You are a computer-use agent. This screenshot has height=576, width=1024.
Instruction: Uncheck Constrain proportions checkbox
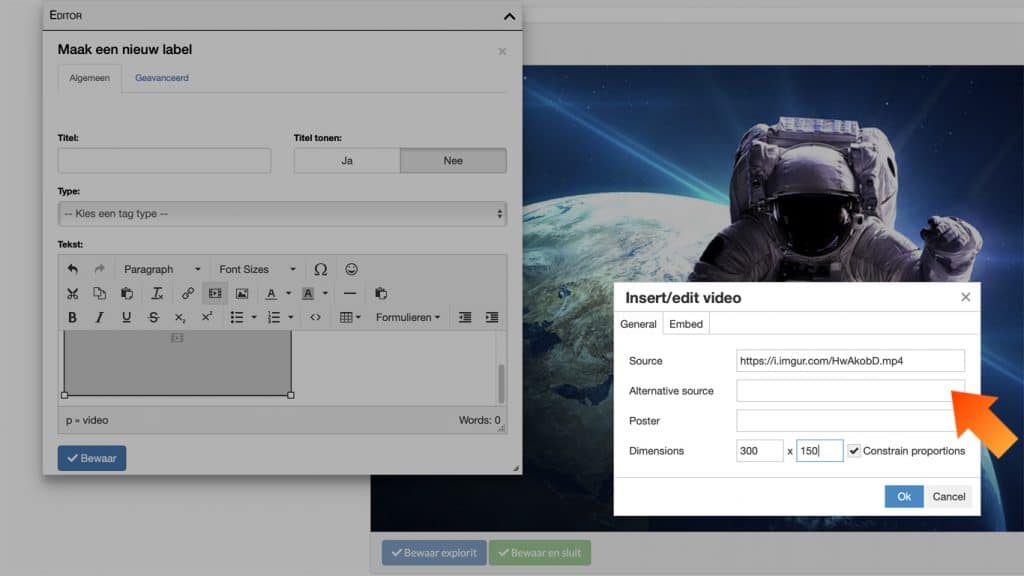[854, 451]
